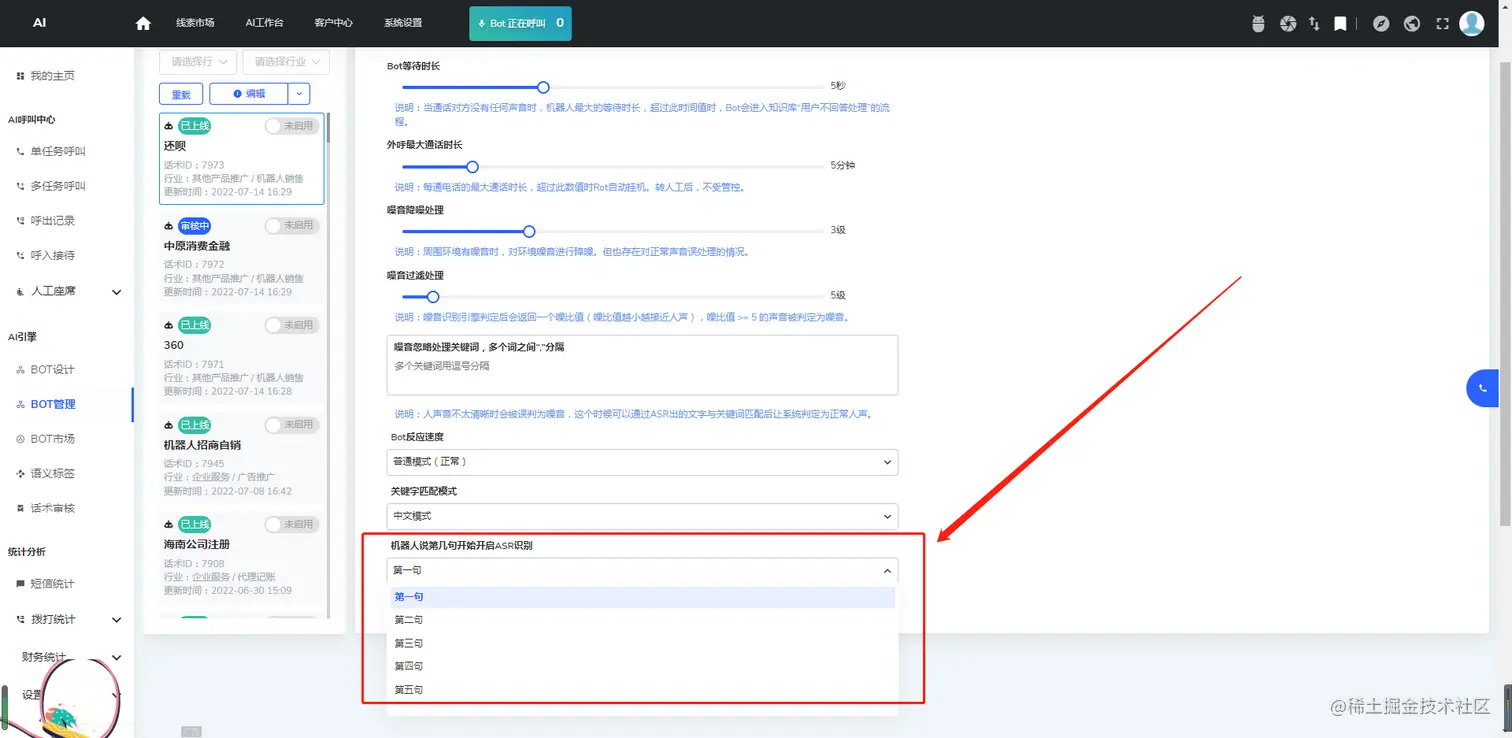Select the 中原消费金融 bot card title
The height and width of the screenshot is (738, 1512).
click(x=197, y=246)
